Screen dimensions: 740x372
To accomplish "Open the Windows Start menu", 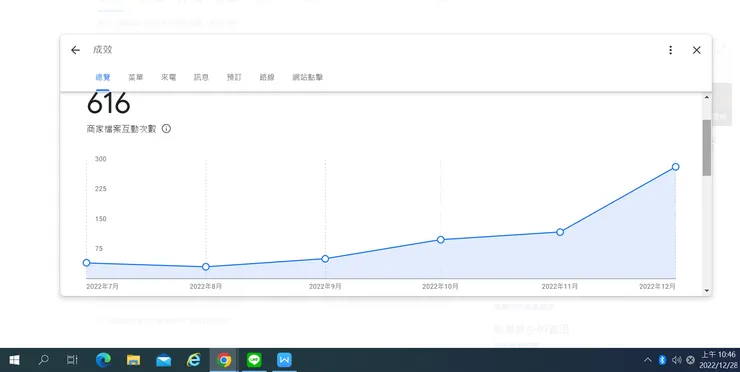I will pyautogui.click(x=14, y=360).
